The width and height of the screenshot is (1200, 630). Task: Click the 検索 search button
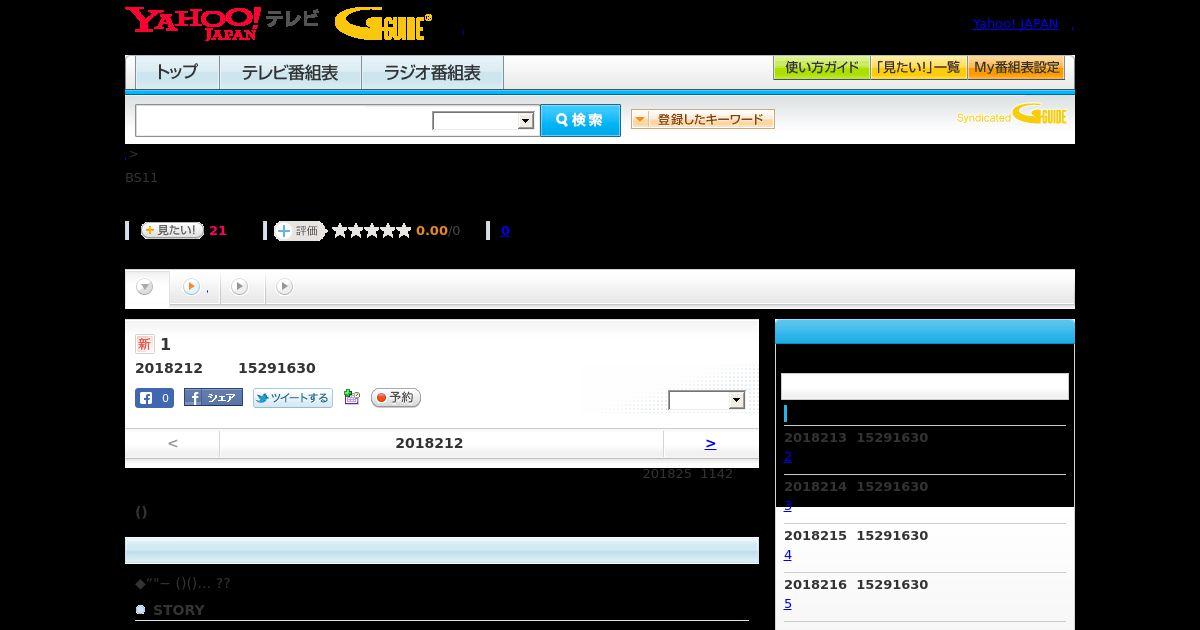click(x=580, y=120)
